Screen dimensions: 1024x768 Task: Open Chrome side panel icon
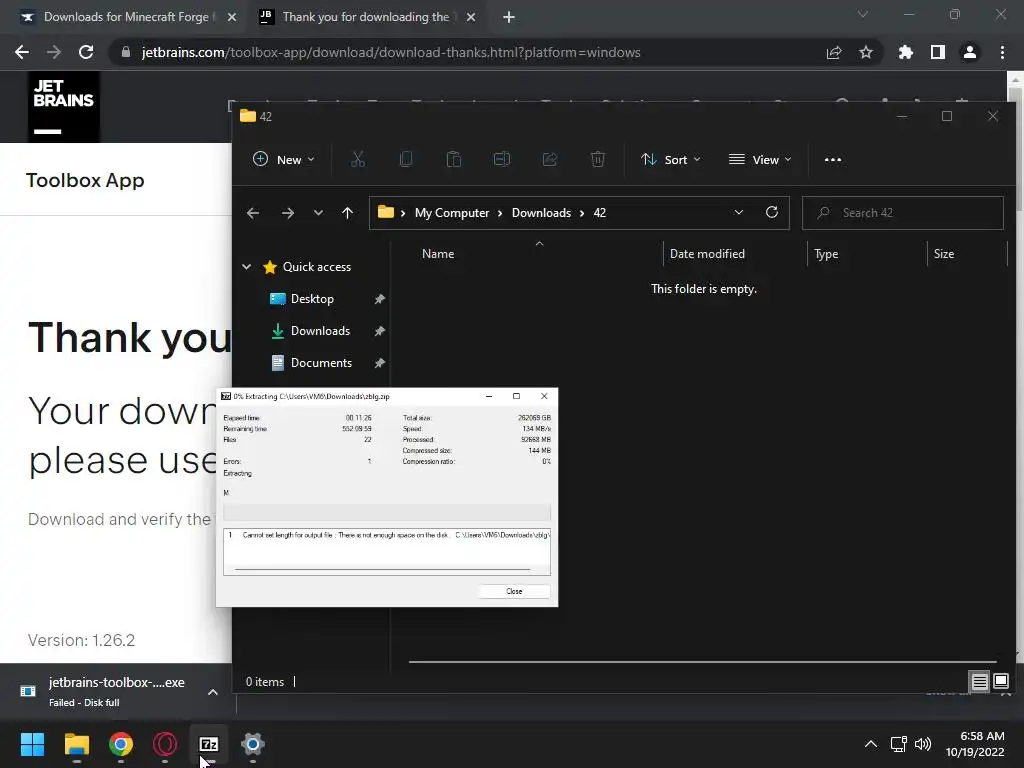pyautogui.click(x=938, y=52)
